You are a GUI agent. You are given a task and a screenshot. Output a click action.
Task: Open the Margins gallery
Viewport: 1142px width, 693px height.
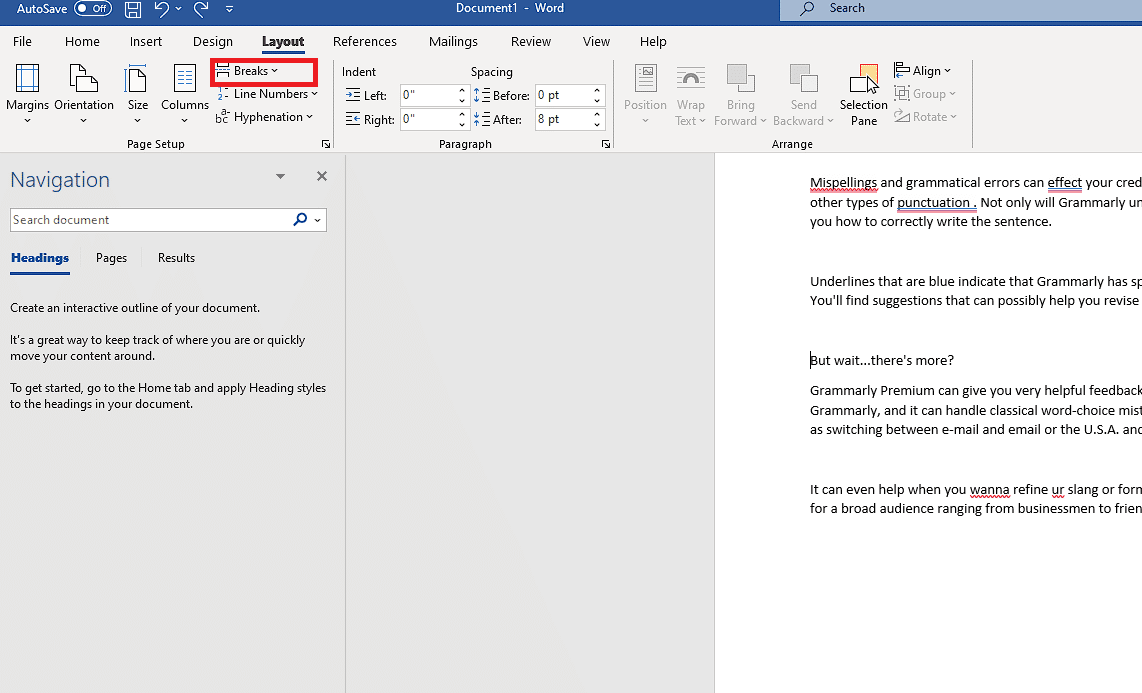click(27, 94)
